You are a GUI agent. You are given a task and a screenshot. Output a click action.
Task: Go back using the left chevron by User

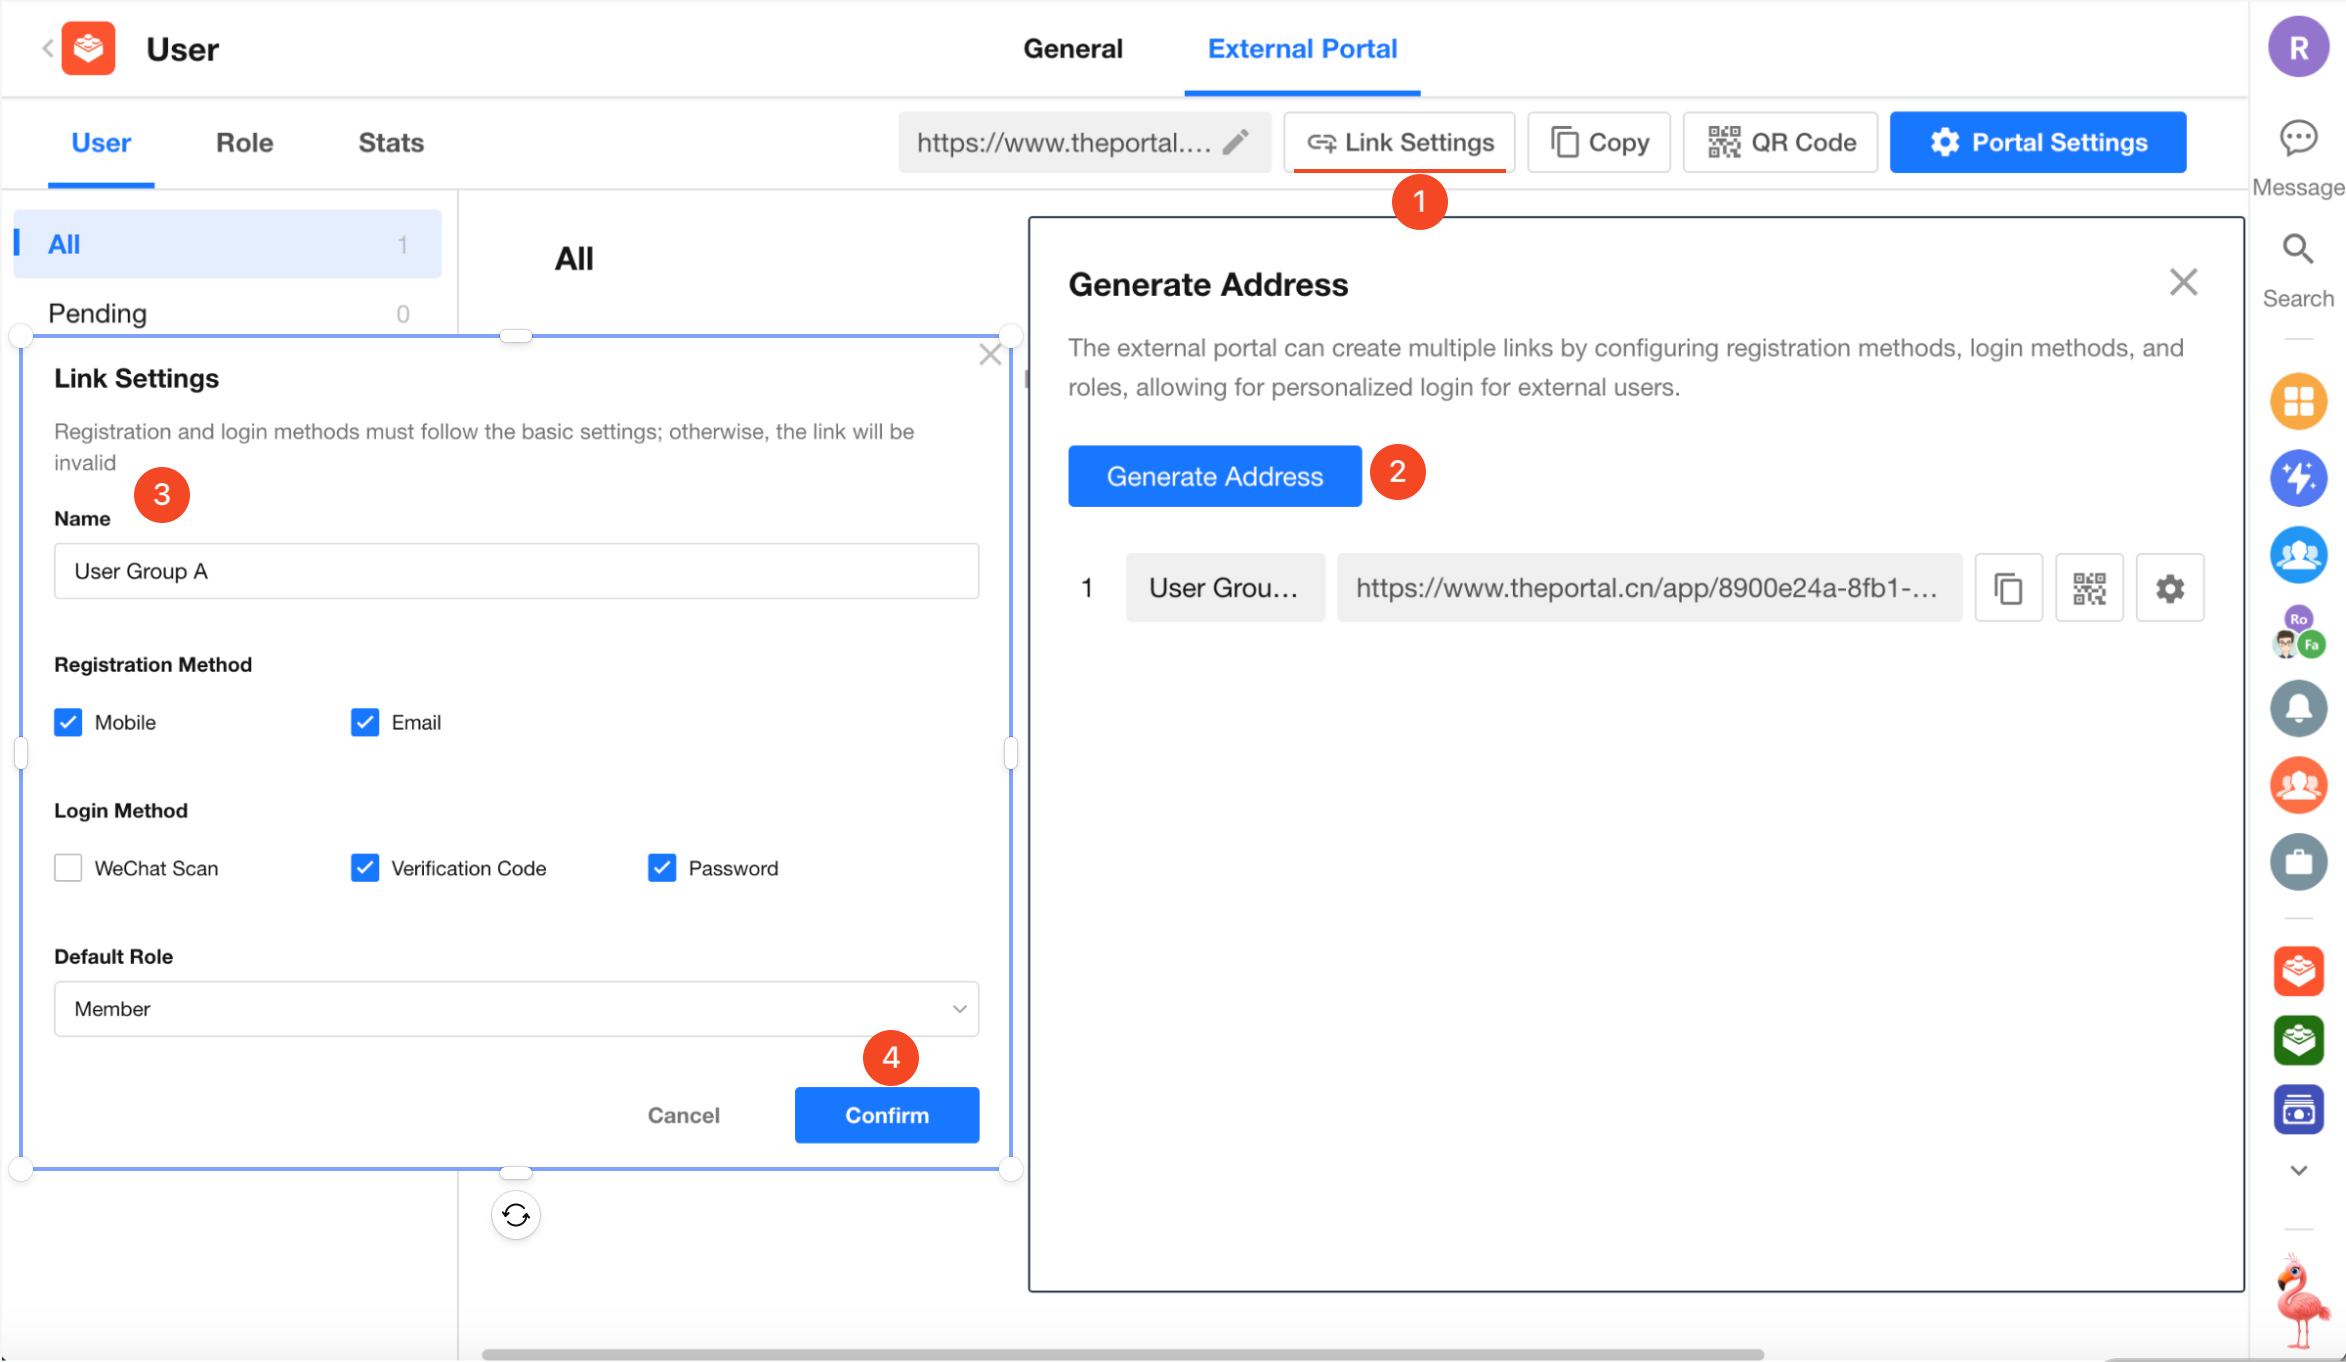[x=47, y=48]
